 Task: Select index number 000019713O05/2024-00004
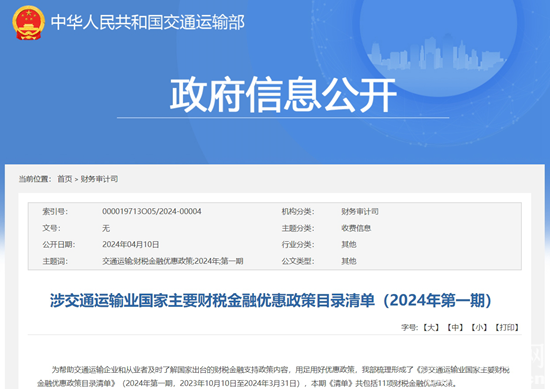[x=152, y=211]
